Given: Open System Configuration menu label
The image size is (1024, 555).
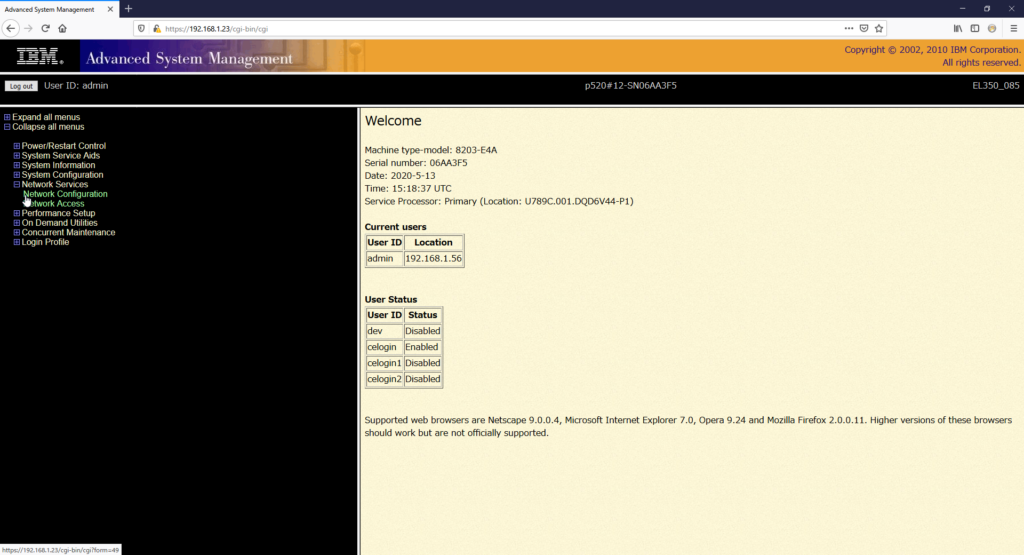Looking at the screenshot, I should [x=62, y=174].
